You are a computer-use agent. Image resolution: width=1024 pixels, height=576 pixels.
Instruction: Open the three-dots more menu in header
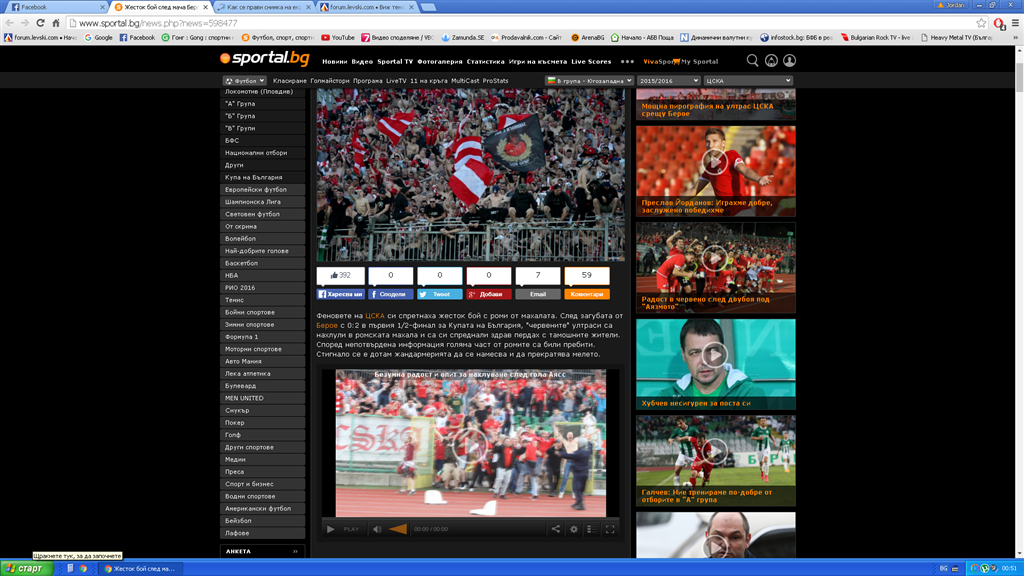click(627, 61)
